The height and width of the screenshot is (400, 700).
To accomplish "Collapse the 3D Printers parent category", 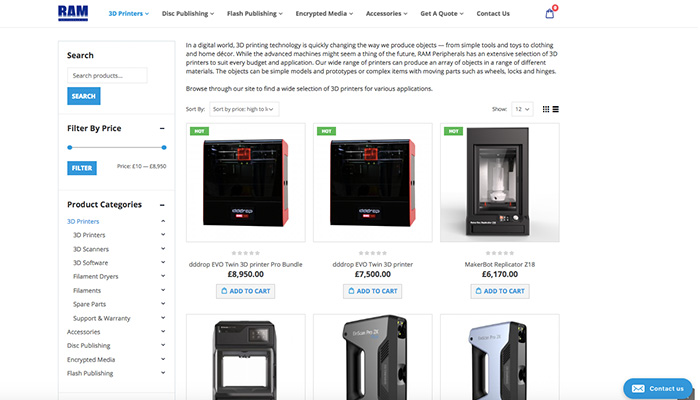I will coord(163,221).
